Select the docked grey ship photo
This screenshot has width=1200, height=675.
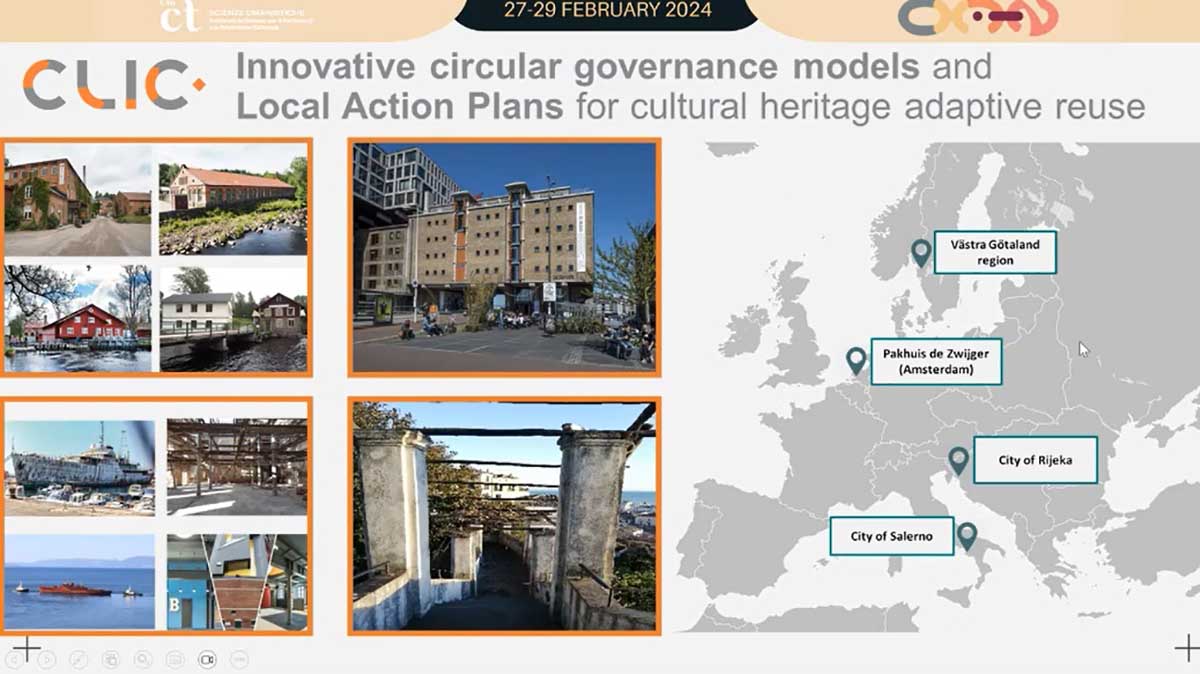click(x=80, y=468)
